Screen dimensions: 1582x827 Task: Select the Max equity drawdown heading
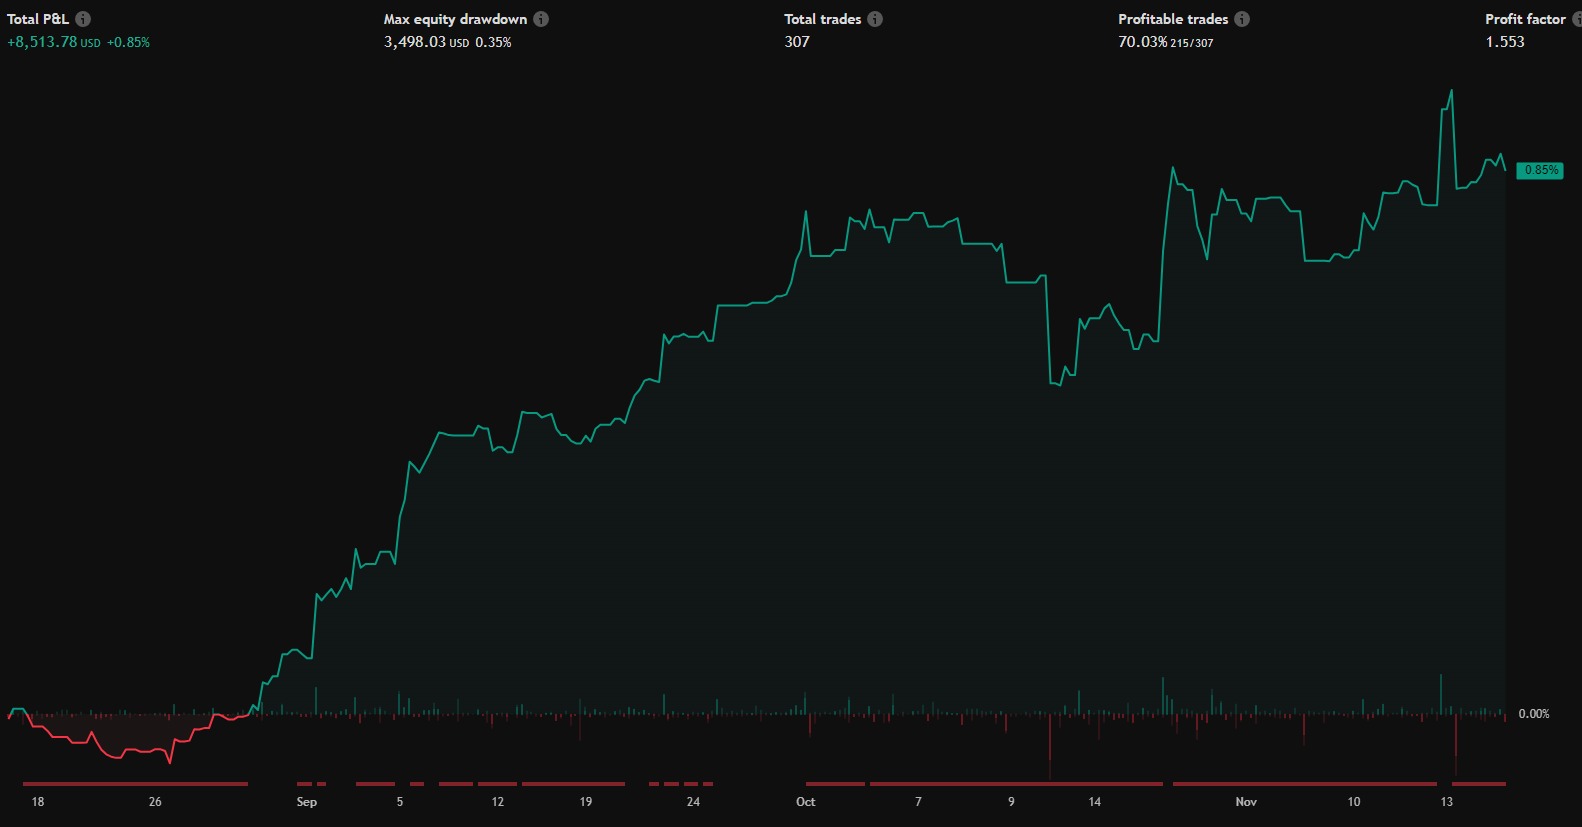[455, 19]
